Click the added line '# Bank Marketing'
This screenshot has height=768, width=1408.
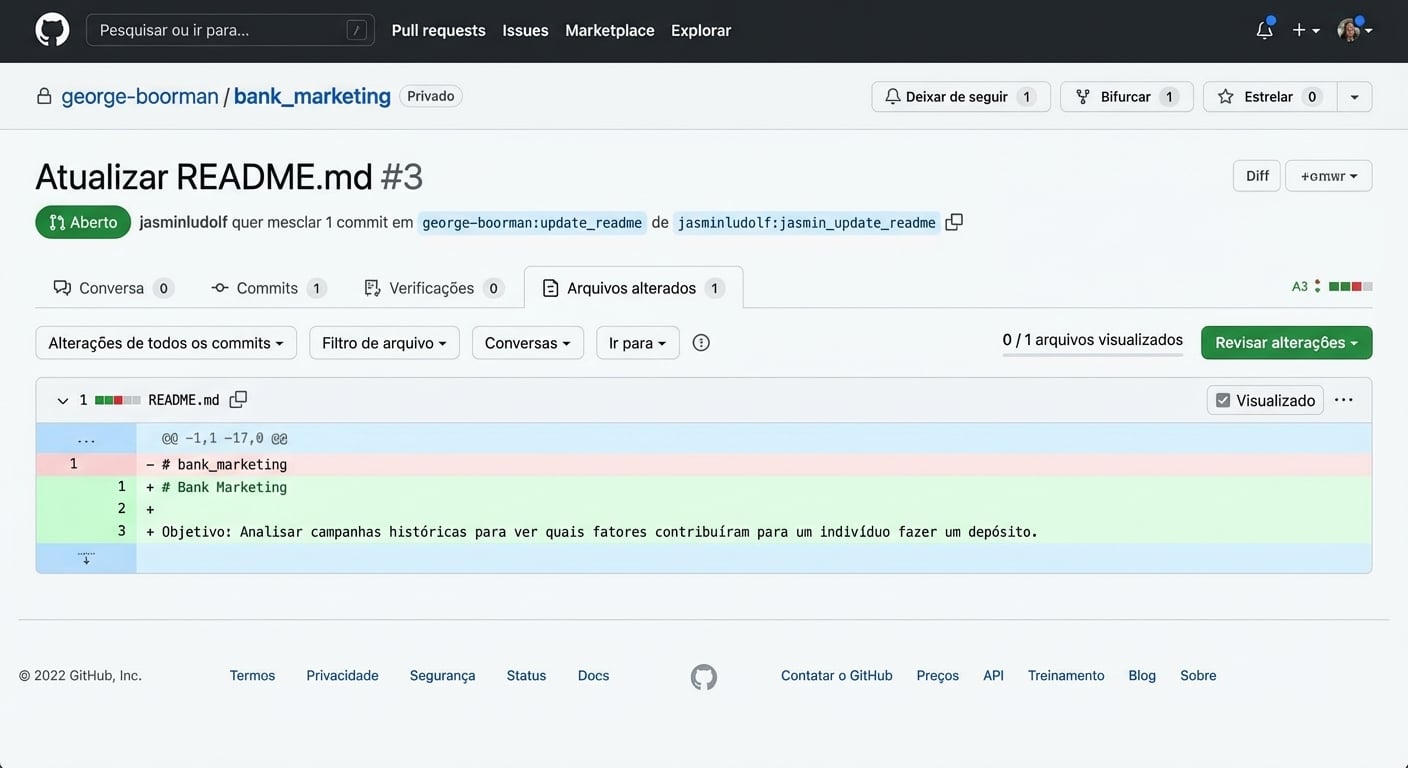[x=704, y=487]
